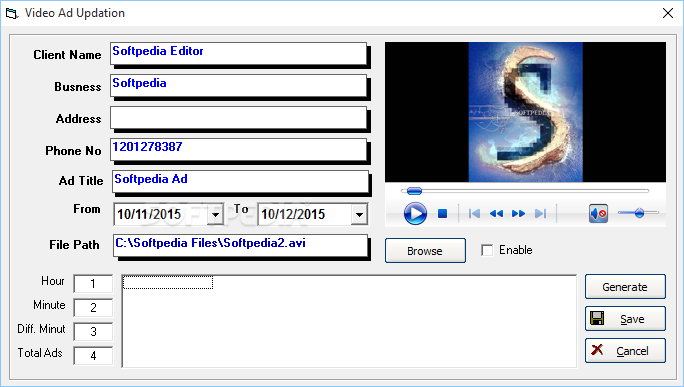Skip to previous track in player
The height and width of the screenshot is (387, 684).
pos(474,213)
